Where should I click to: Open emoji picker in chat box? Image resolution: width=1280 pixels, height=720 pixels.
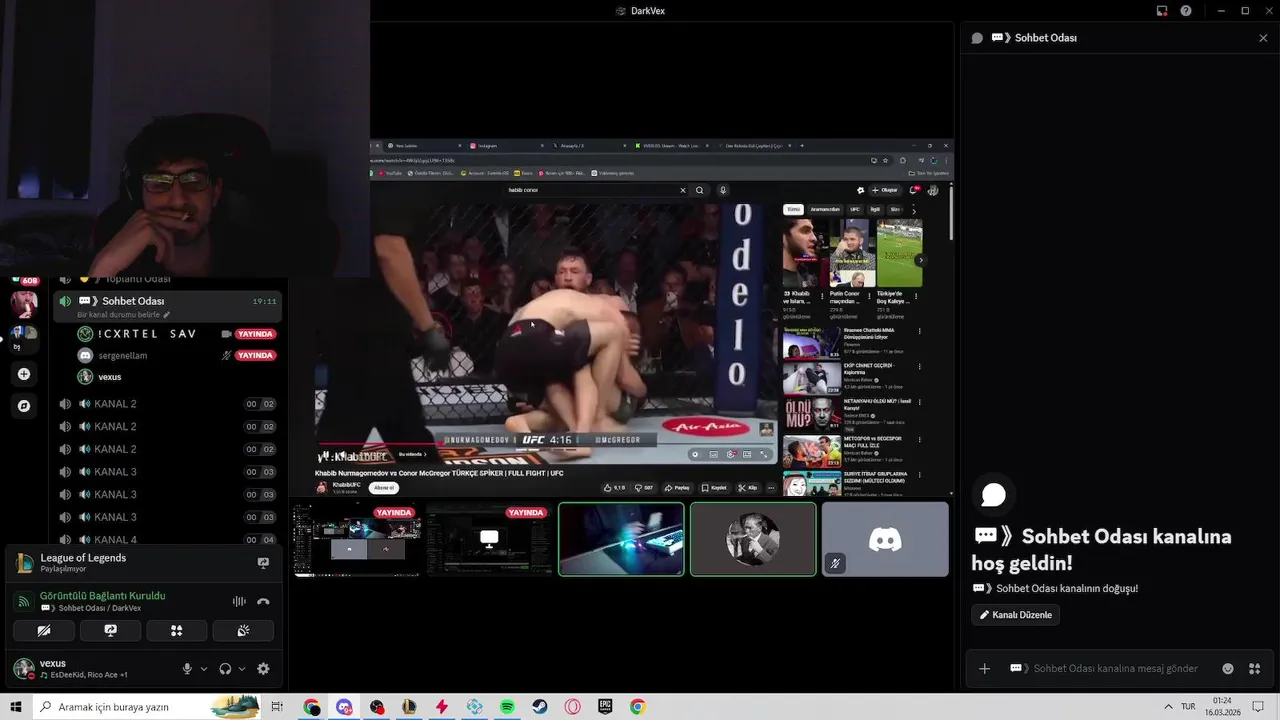pyautogui.click(x=1228, y=668)
